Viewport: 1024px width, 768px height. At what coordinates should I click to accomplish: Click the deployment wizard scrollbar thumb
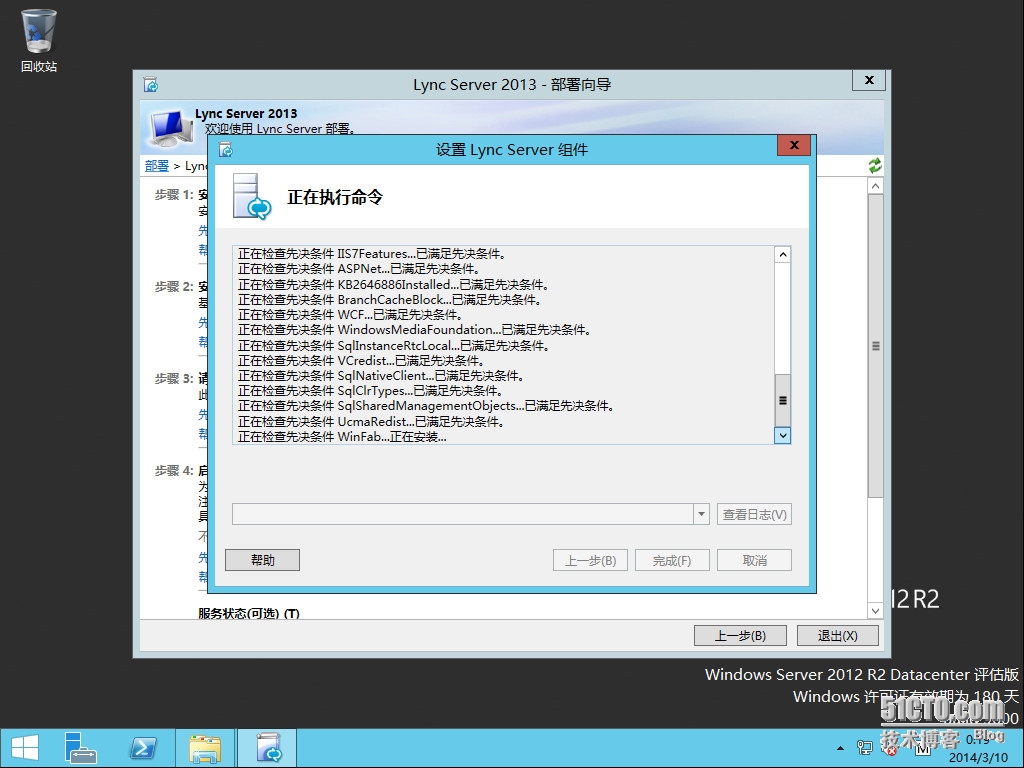(x=876, y=346)
